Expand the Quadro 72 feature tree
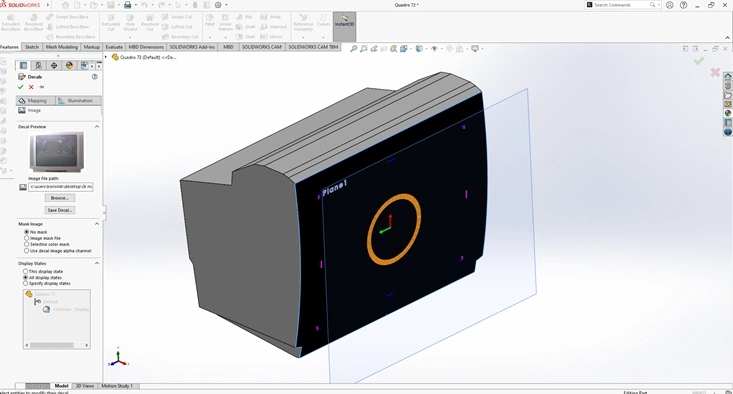 pos(106,57)
